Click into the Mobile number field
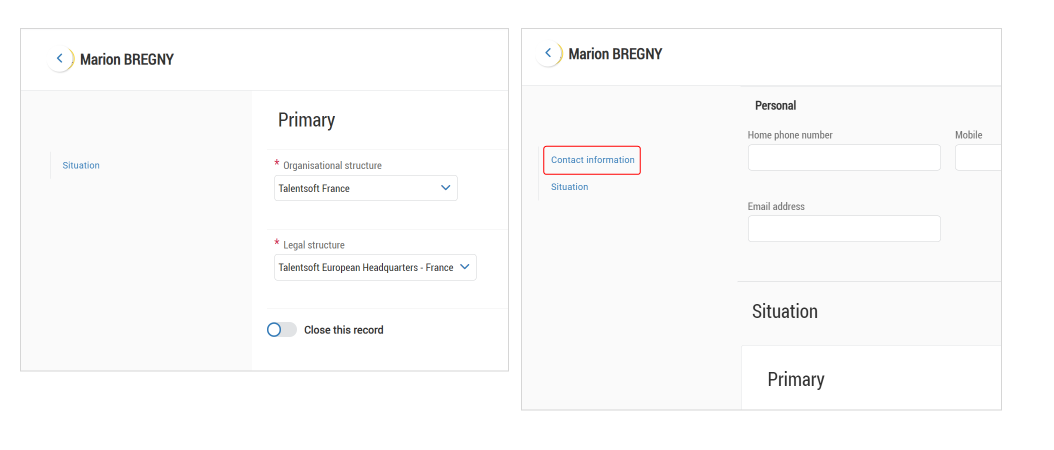 [978, 158]
